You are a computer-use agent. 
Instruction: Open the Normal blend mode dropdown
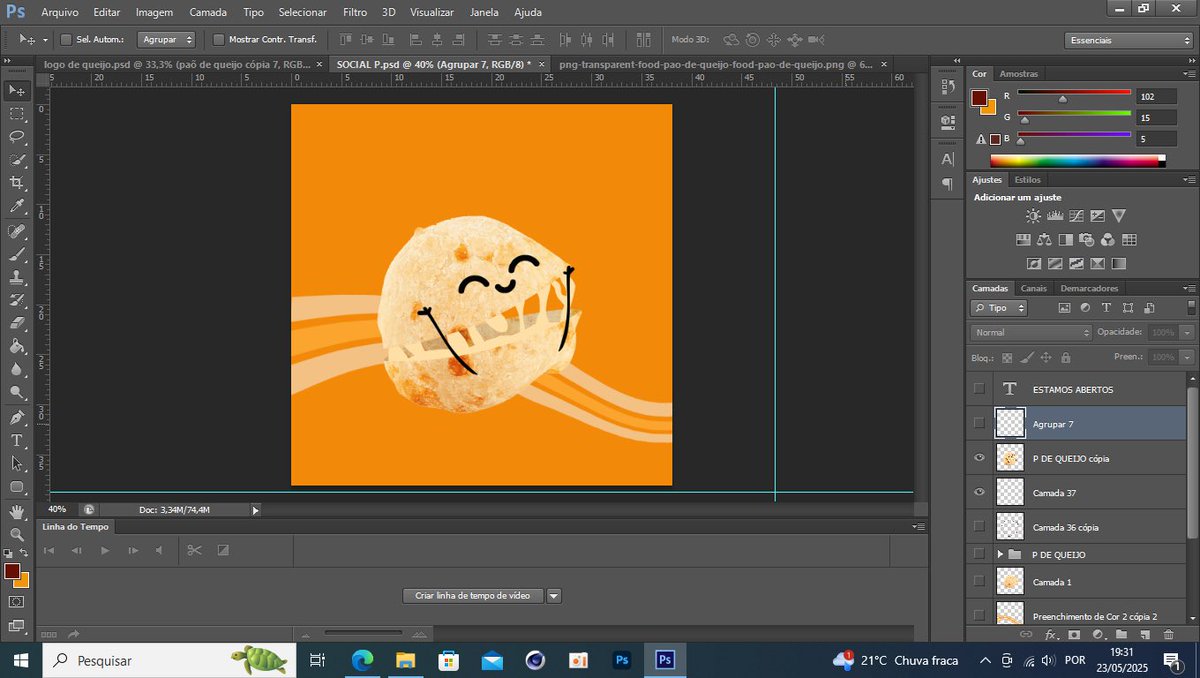(x=1031, y=332)
